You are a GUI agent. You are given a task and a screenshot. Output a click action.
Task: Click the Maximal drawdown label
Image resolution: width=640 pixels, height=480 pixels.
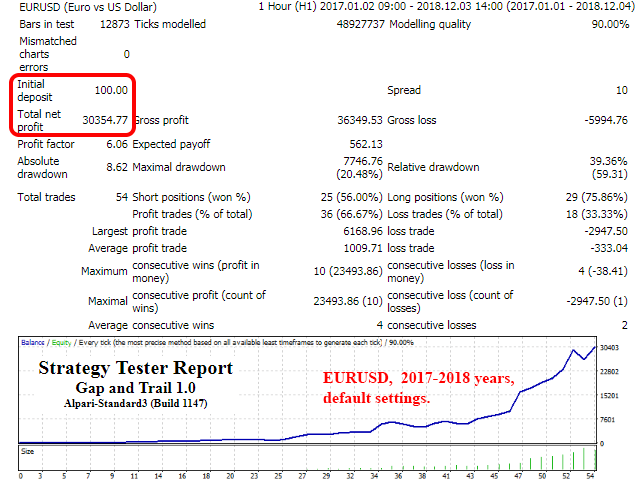(x=179, y=167)
